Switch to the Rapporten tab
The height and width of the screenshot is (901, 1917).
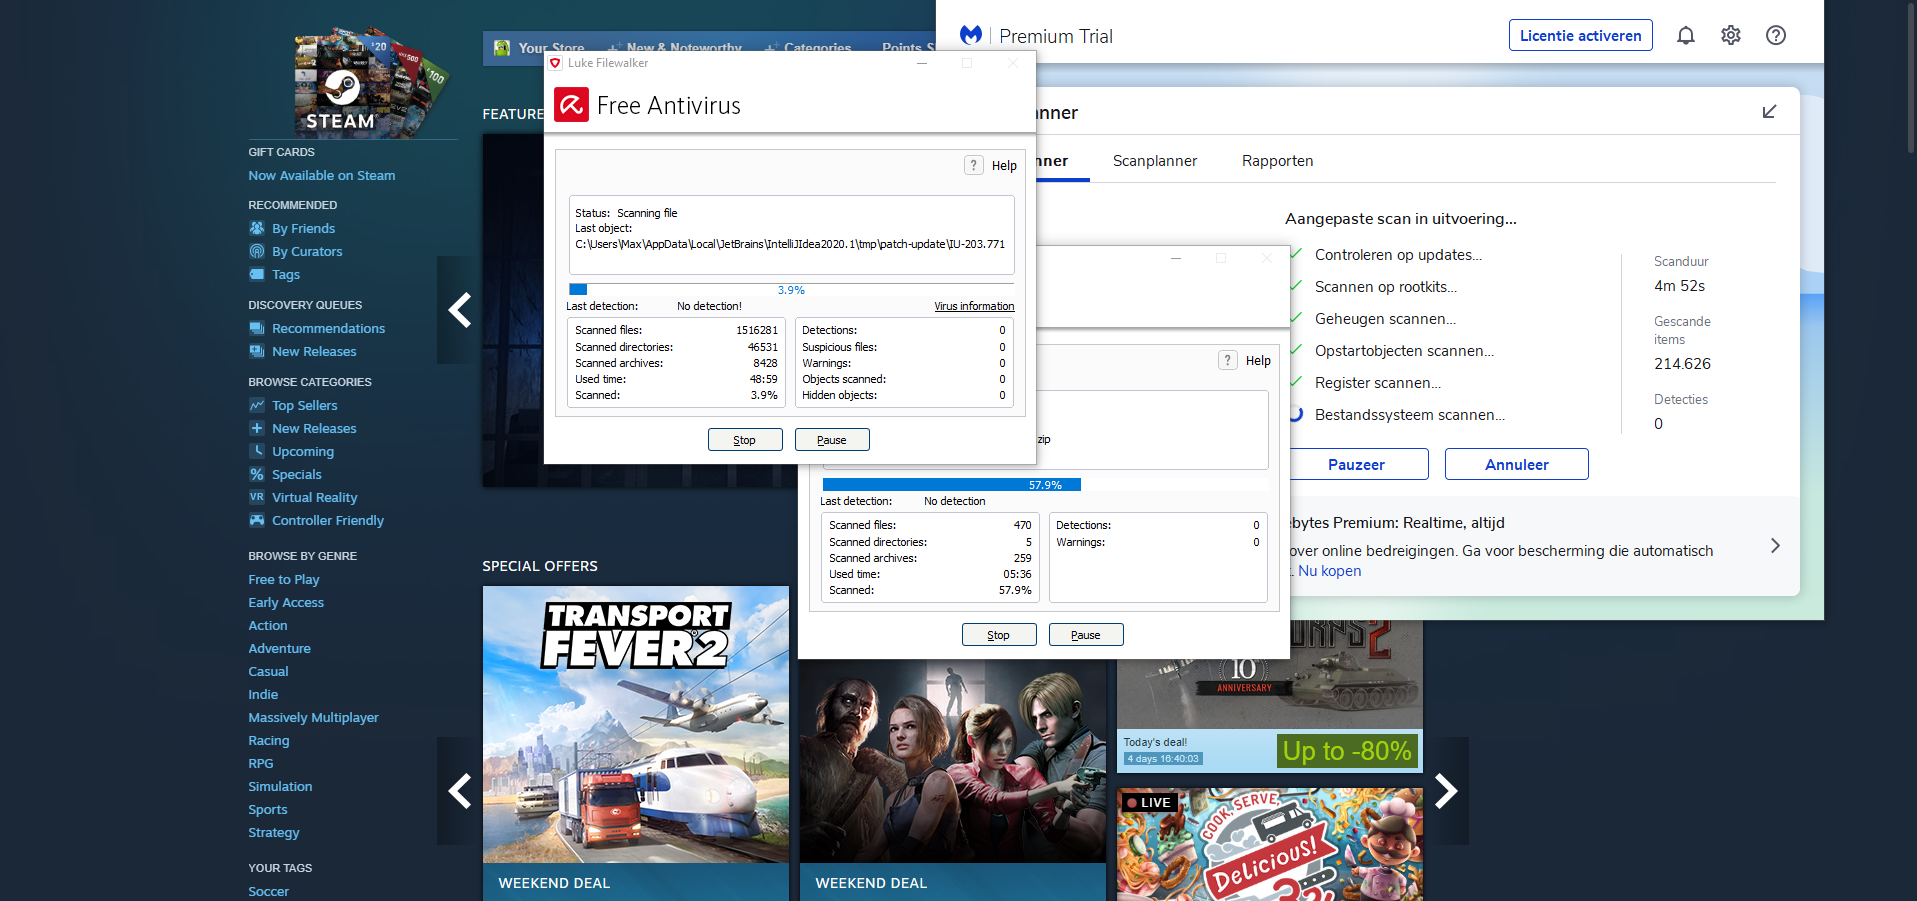click(x=1277, y=161)
